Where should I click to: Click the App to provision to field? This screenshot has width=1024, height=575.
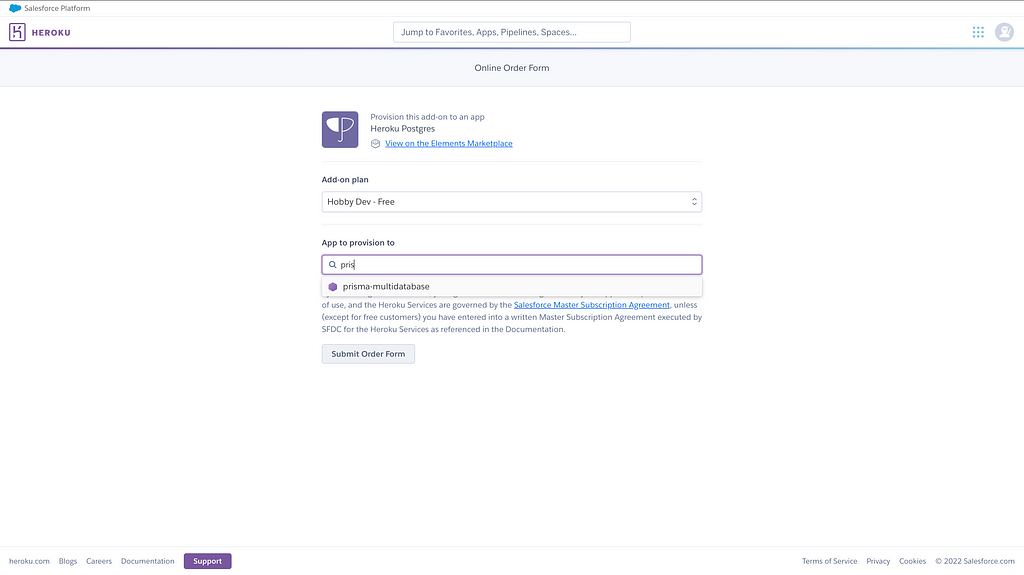click(511, 265)
